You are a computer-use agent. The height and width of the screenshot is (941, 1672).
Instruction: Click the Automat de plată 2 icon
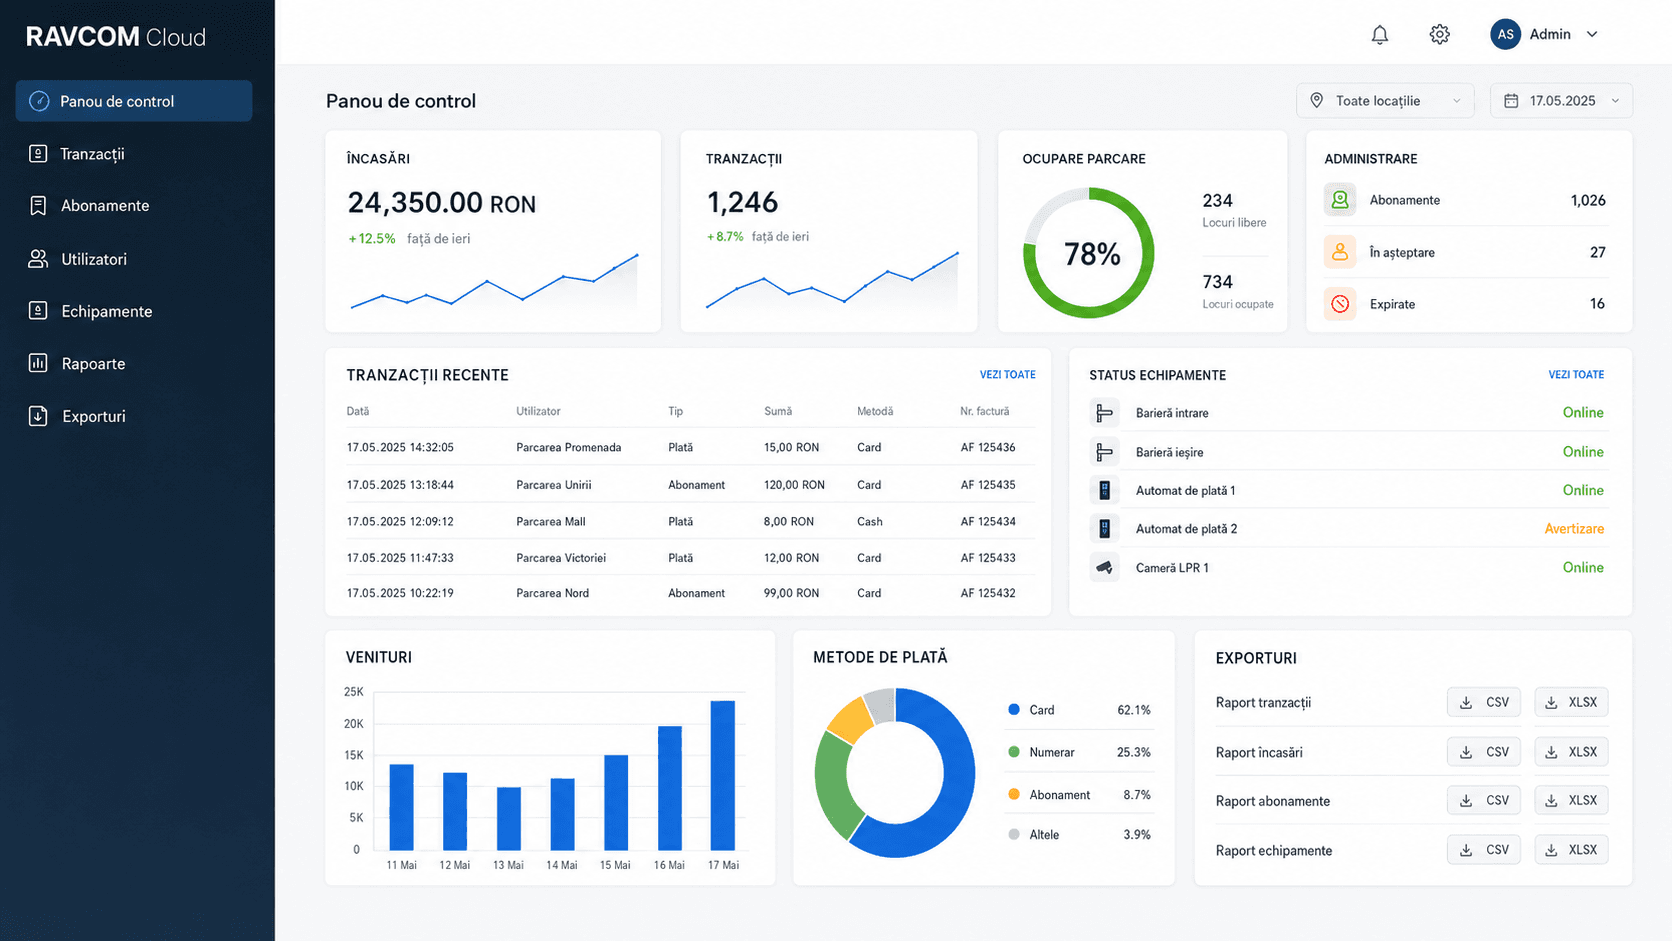1104,529
